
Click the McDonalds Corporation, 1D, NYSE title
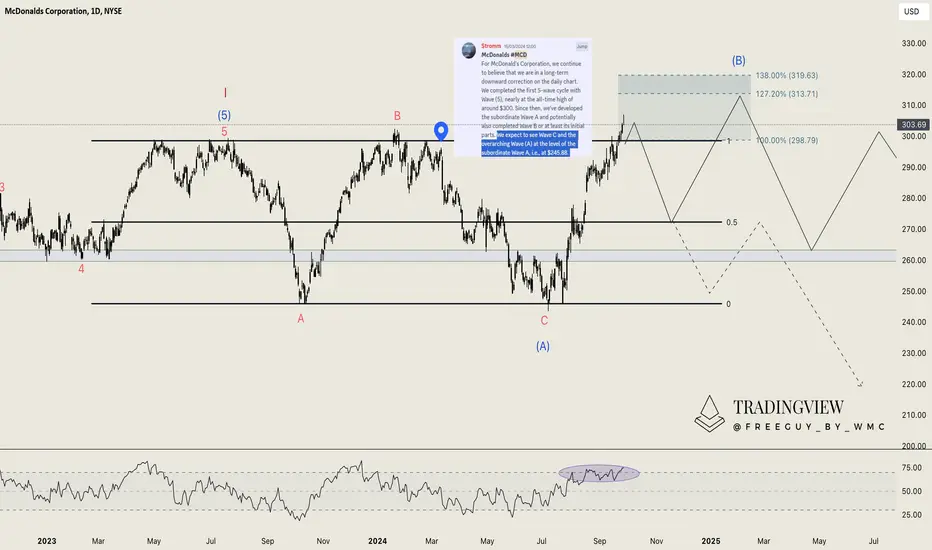pyautogui.click(x=63, y=11)
